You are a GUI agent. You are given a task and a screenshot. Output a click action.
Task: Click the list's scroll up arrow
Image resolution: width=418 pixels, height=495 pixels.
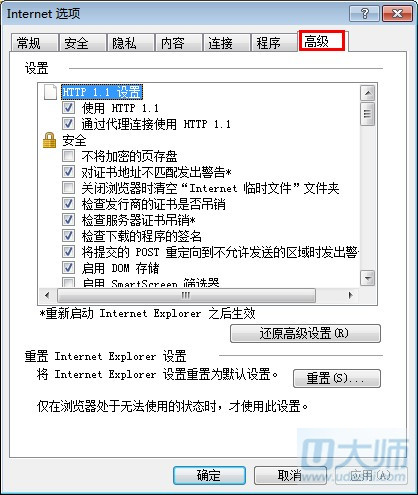(x=368, y=93)
